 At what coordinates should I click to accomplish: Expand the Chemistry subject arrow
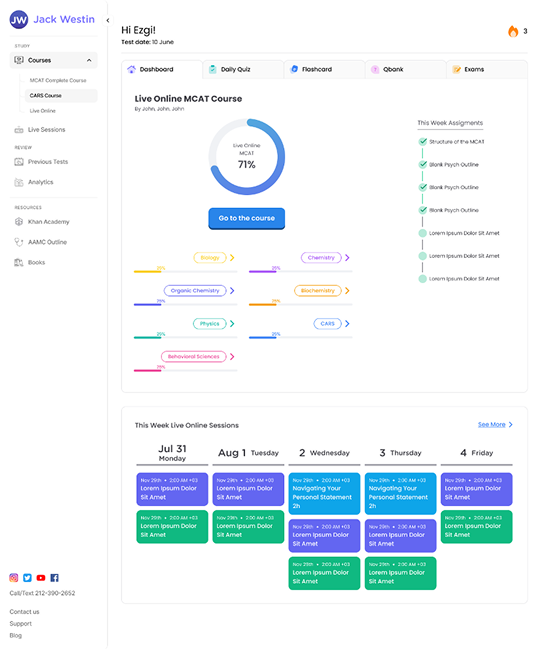click(347, 258)
